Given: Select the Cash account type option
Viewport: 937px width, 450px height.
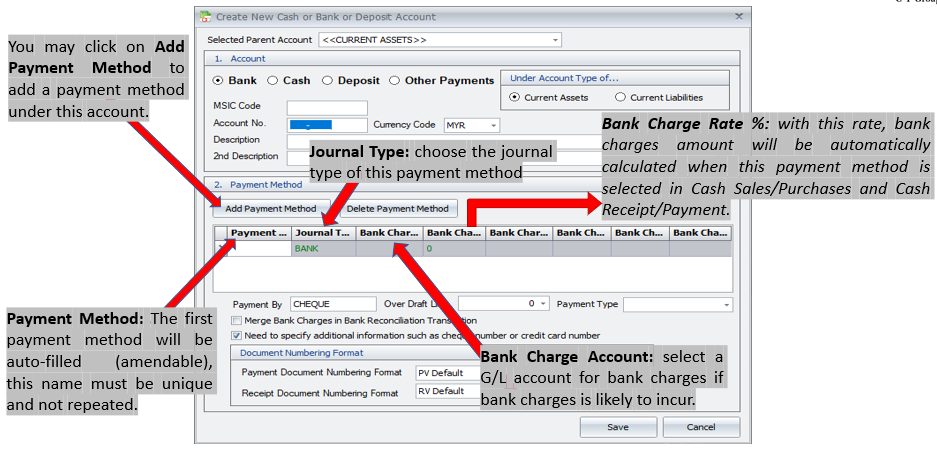Looking at the screenshot, I should tap(273, 80).
